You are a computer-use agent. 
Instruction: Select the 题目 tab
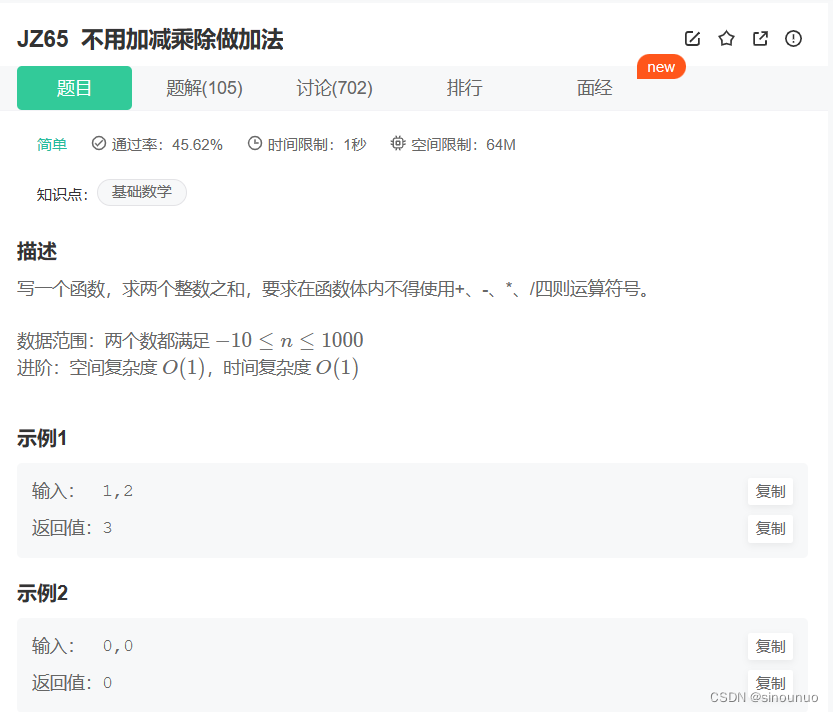click(x=74, y=88)
